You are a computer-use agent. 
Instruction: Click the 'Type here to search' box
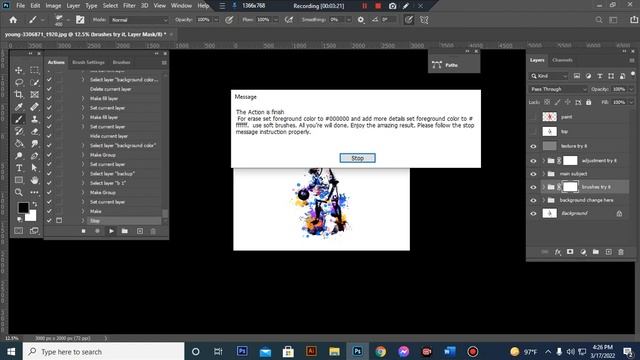[x=103, y=351]
